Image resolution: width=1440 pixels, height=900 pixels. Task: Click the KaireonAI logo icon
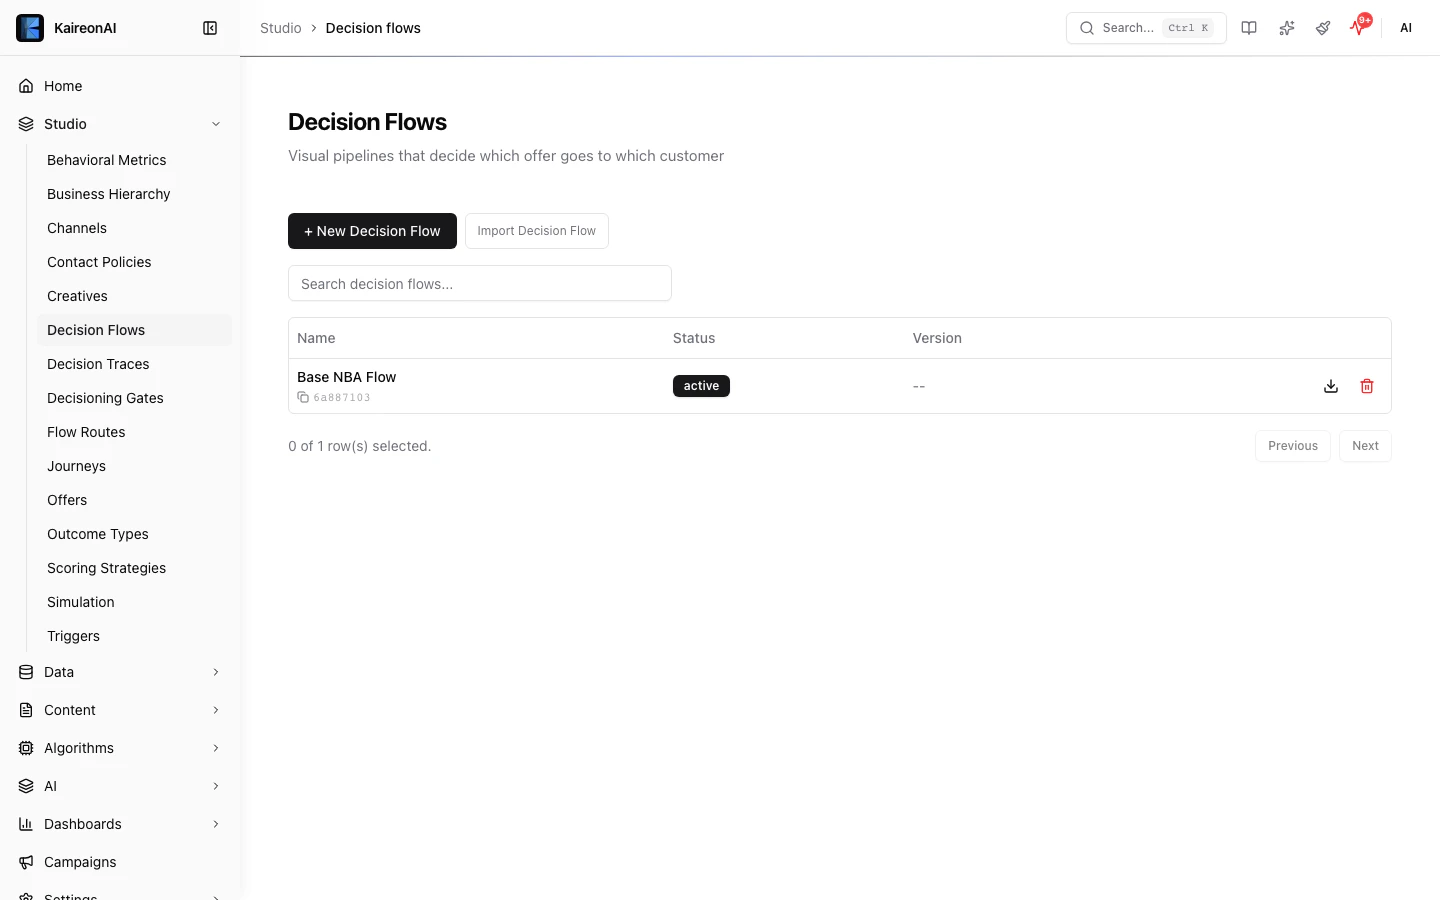[x=30, y=28]
